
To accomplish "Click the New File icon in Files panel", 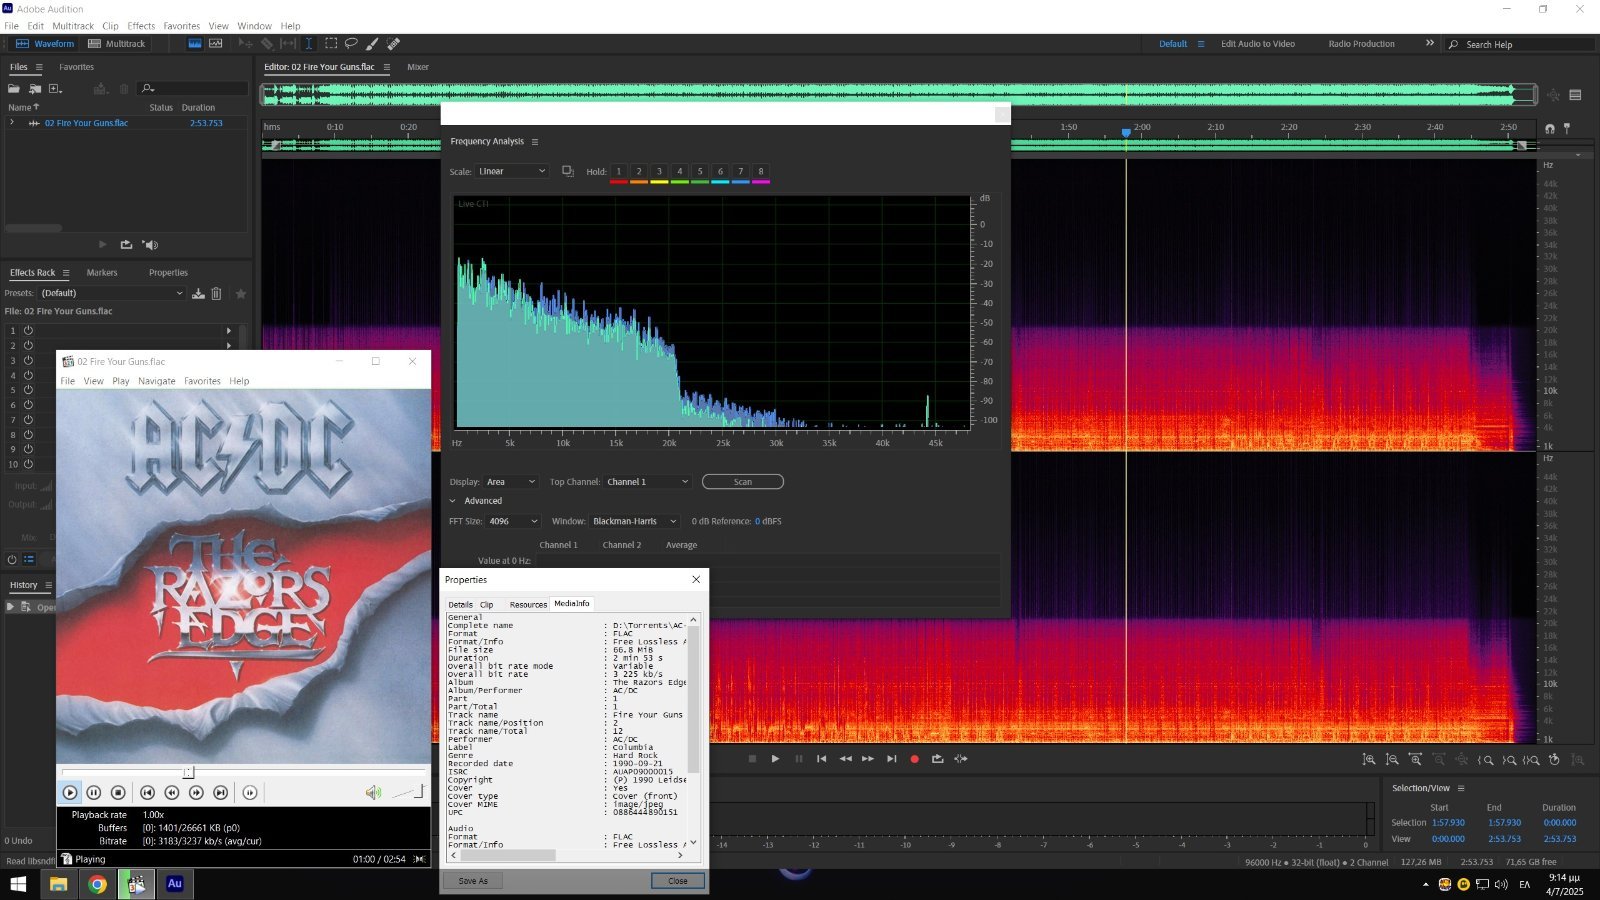I will (55, 89).
